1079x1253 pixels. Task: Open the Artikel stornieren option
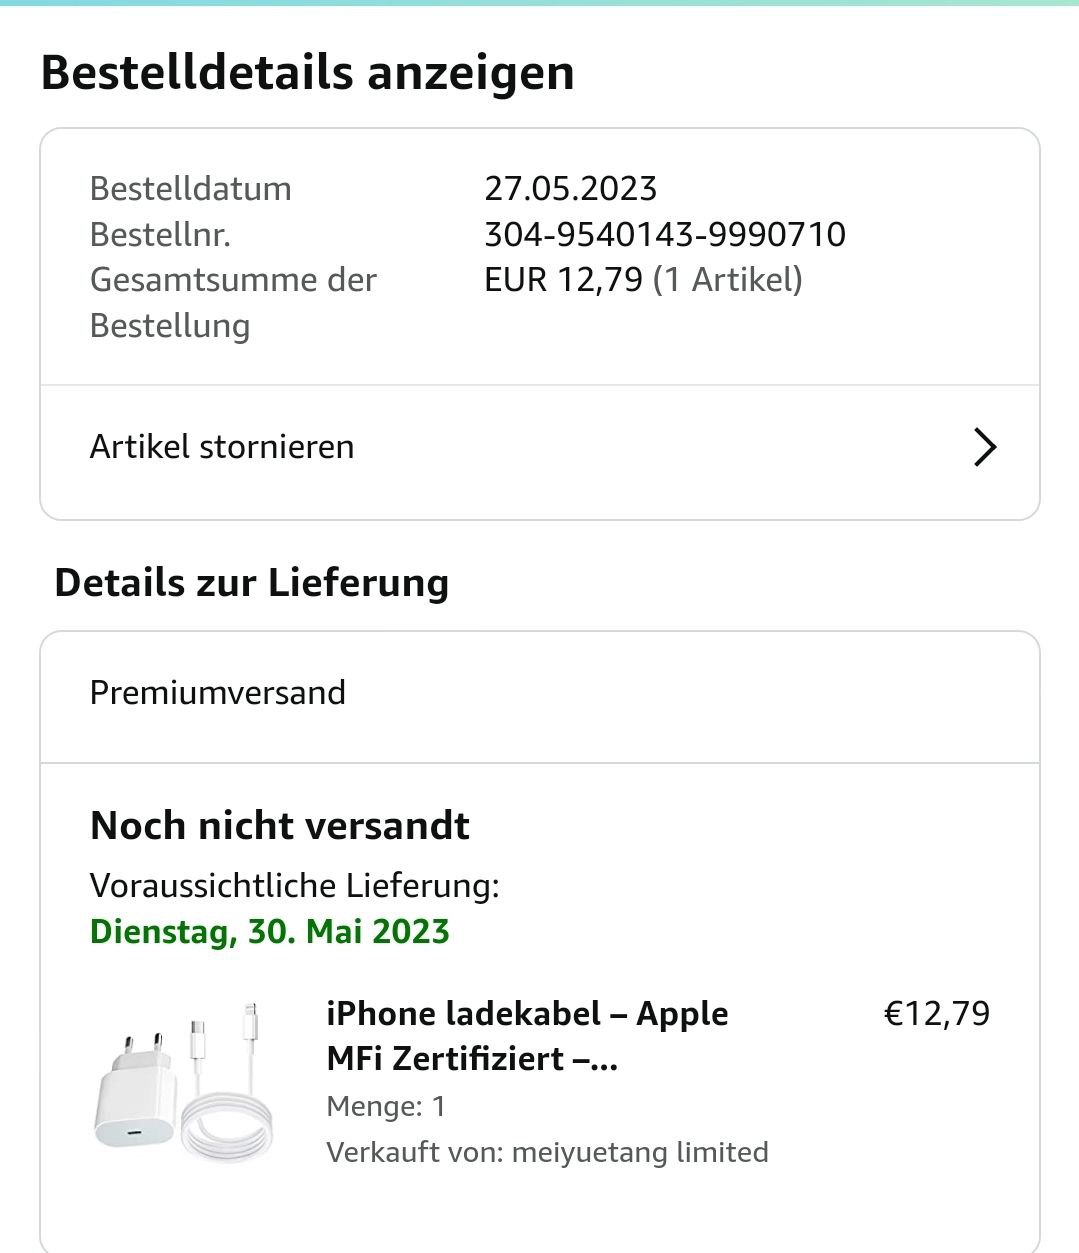tap(222, 447)
